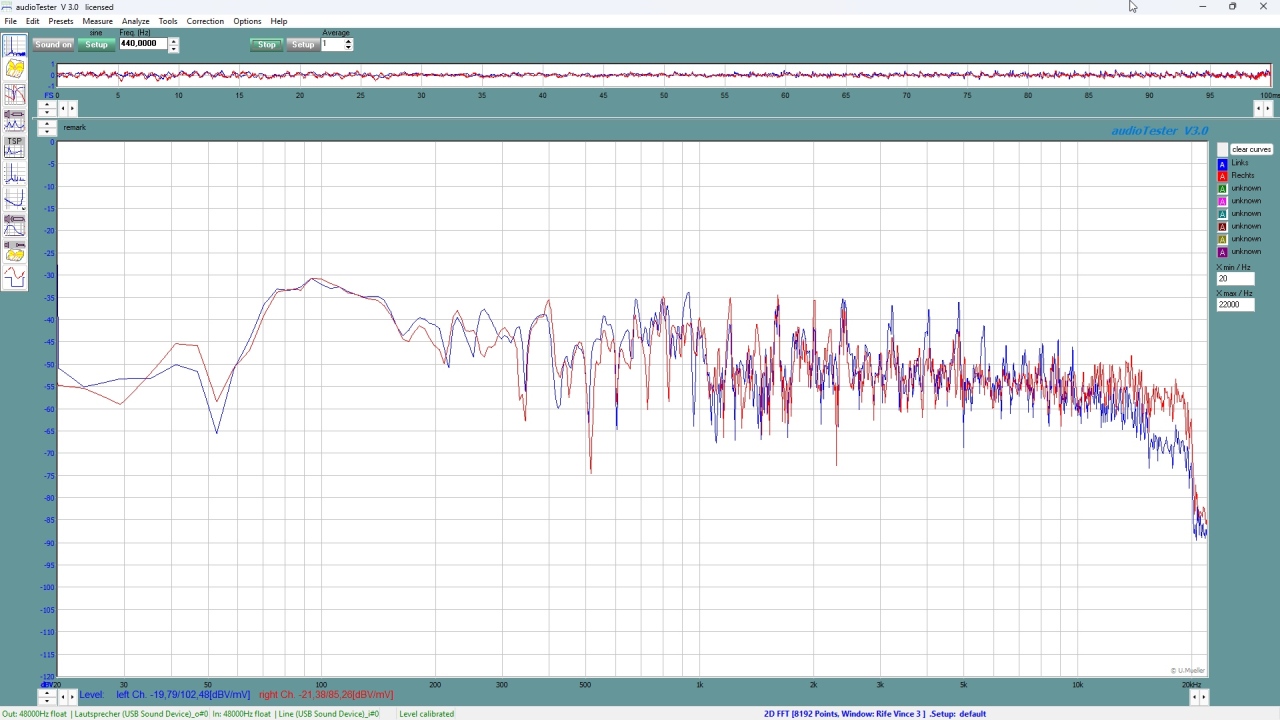Click scope time axis right arrow at left
The width and height of the screenshot is (1280, 720).
(72, 108)
